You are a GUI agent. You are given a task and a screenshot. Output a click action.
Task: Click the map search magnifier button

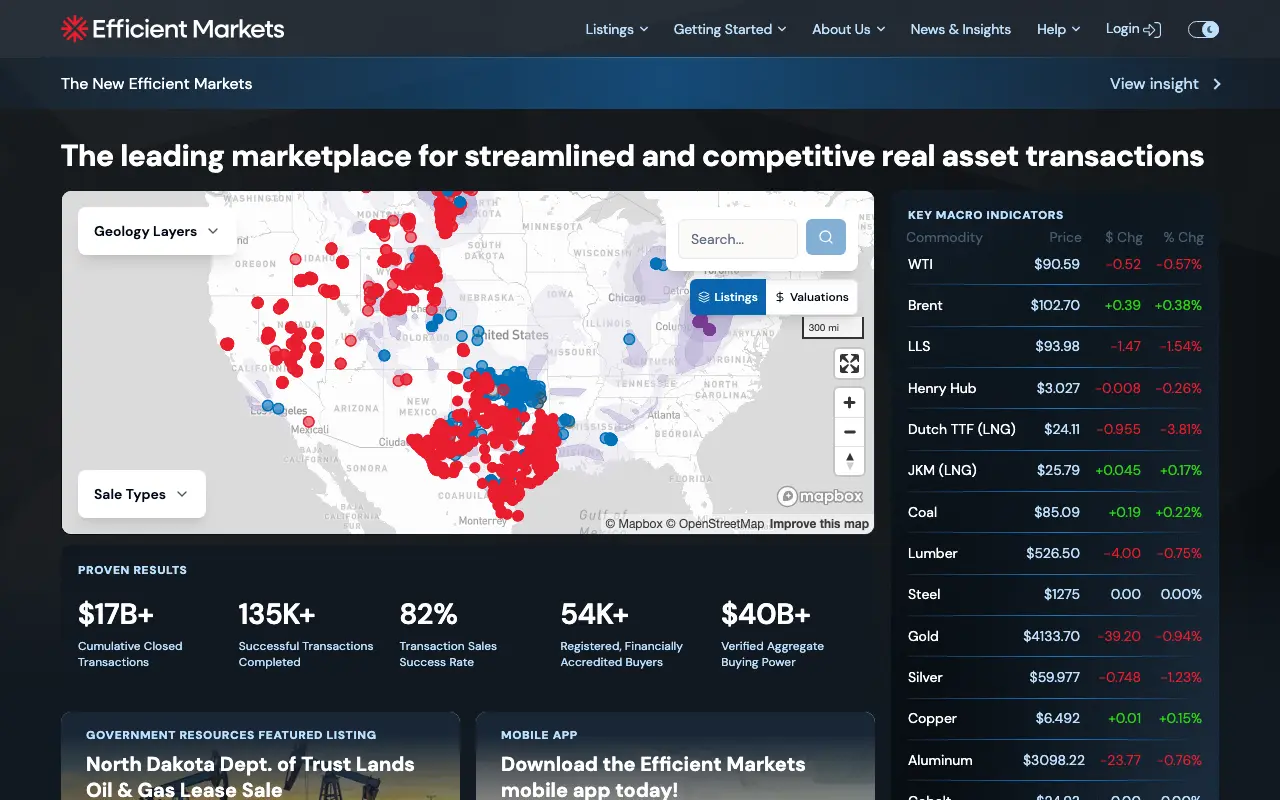pos(826,238)
